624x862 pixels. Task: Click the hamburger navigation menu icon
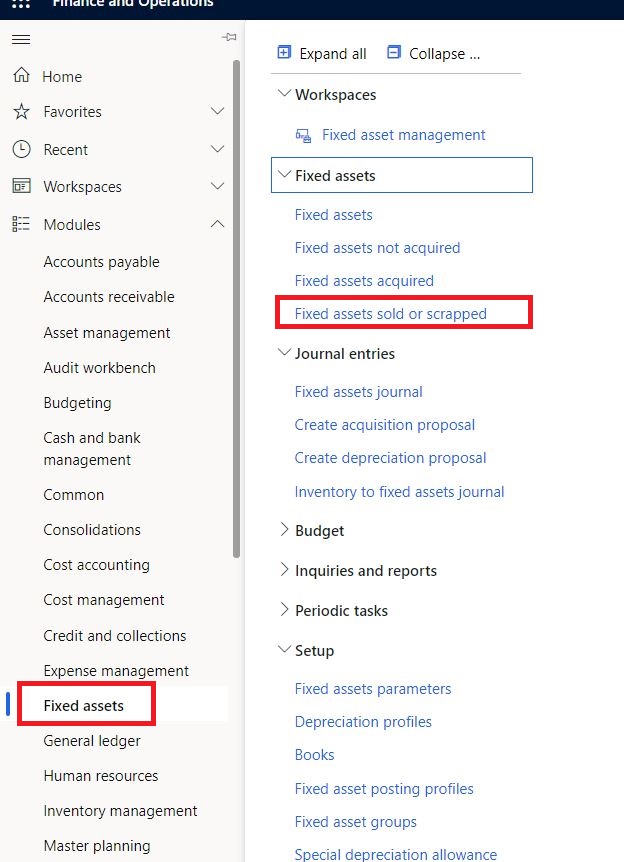20,39
